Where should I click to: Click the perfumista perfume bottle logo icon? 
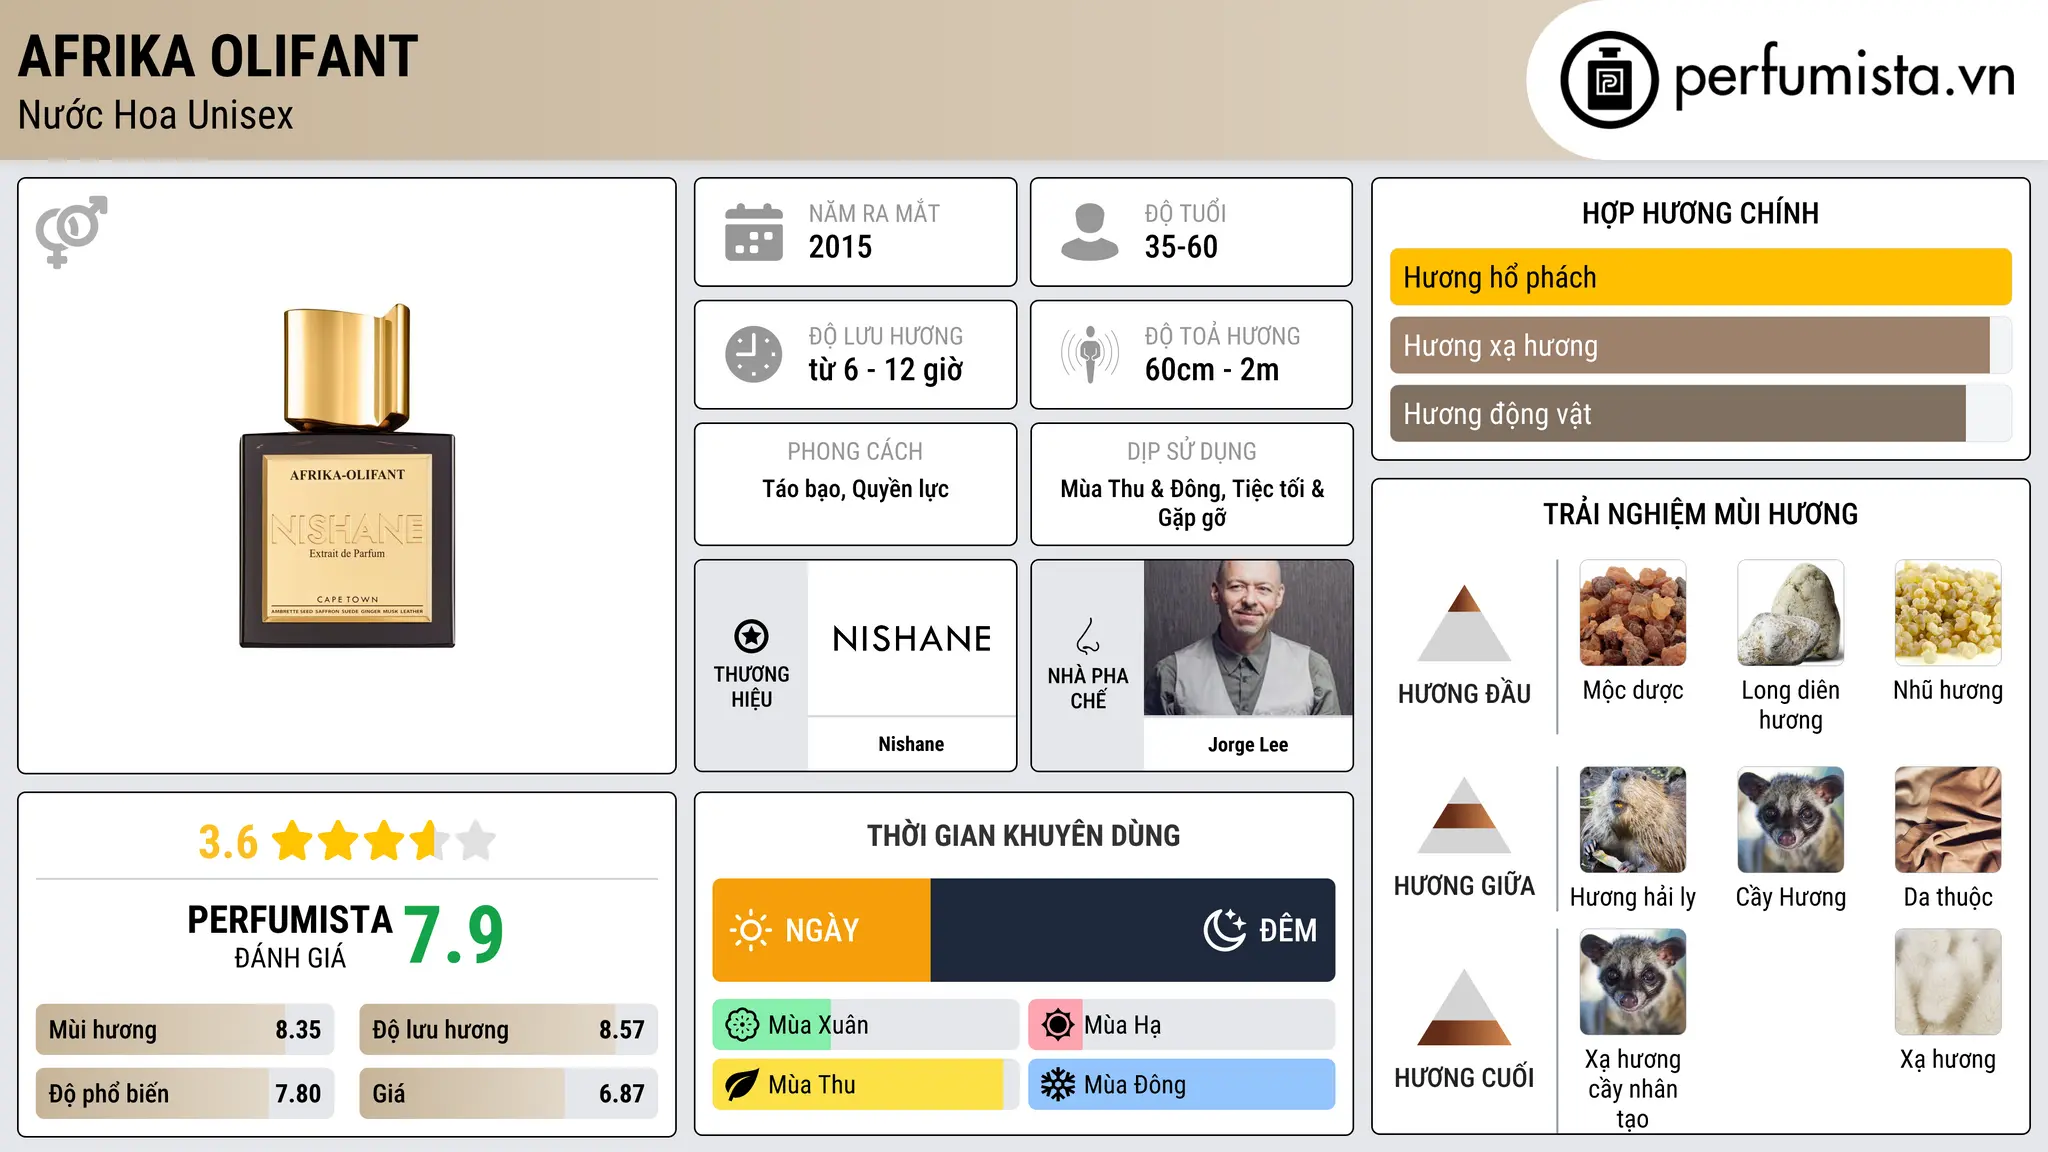pyautogui.click(x=1609, y=79)
